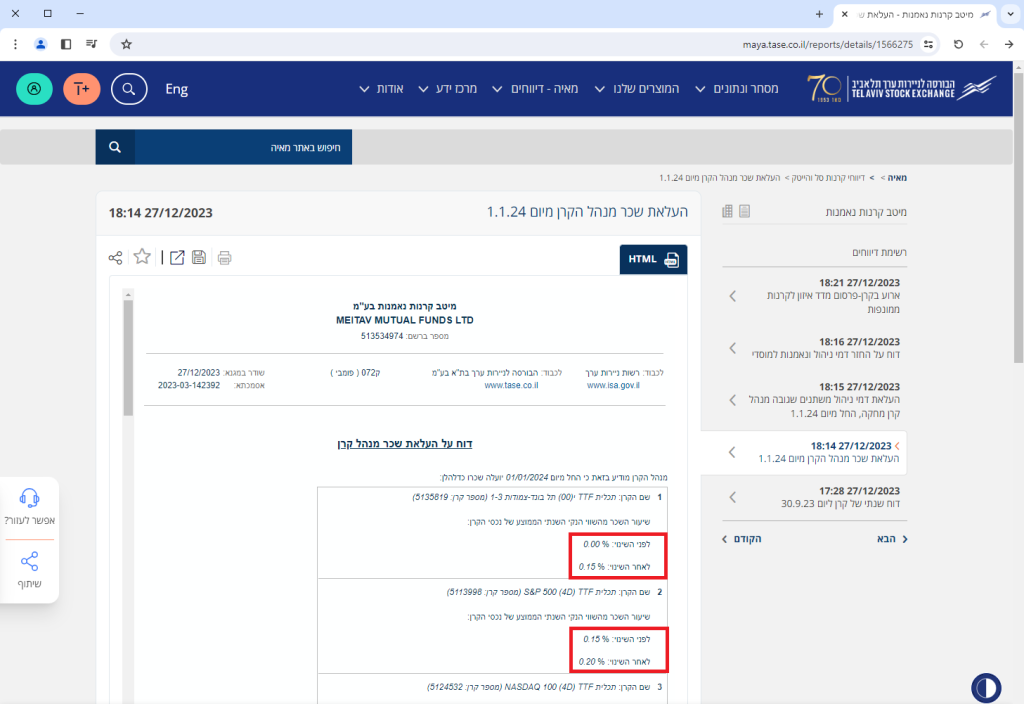The image size is (1024, 704).
Task: Bookmark this page with the address bar star
Action: (x=127, y=44)
